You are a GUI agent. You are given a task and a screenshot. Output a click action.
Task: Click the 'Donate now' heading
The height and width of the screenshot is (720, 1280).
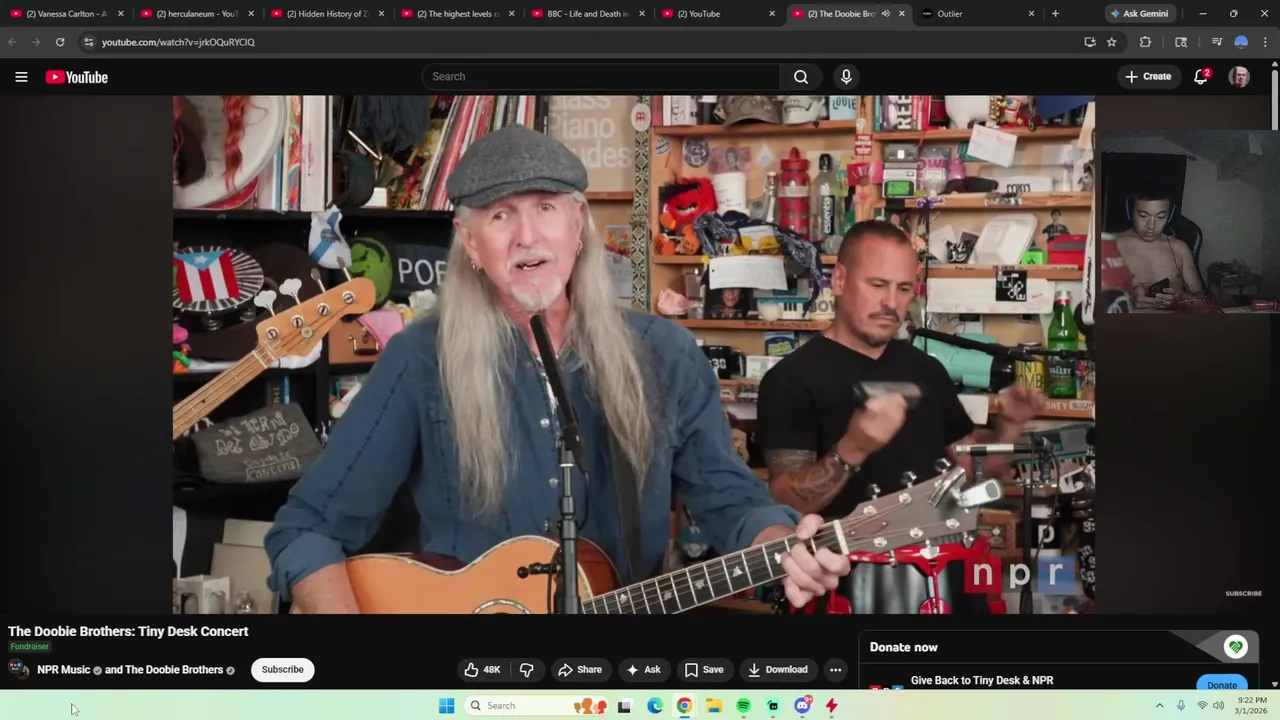(903, 647)
